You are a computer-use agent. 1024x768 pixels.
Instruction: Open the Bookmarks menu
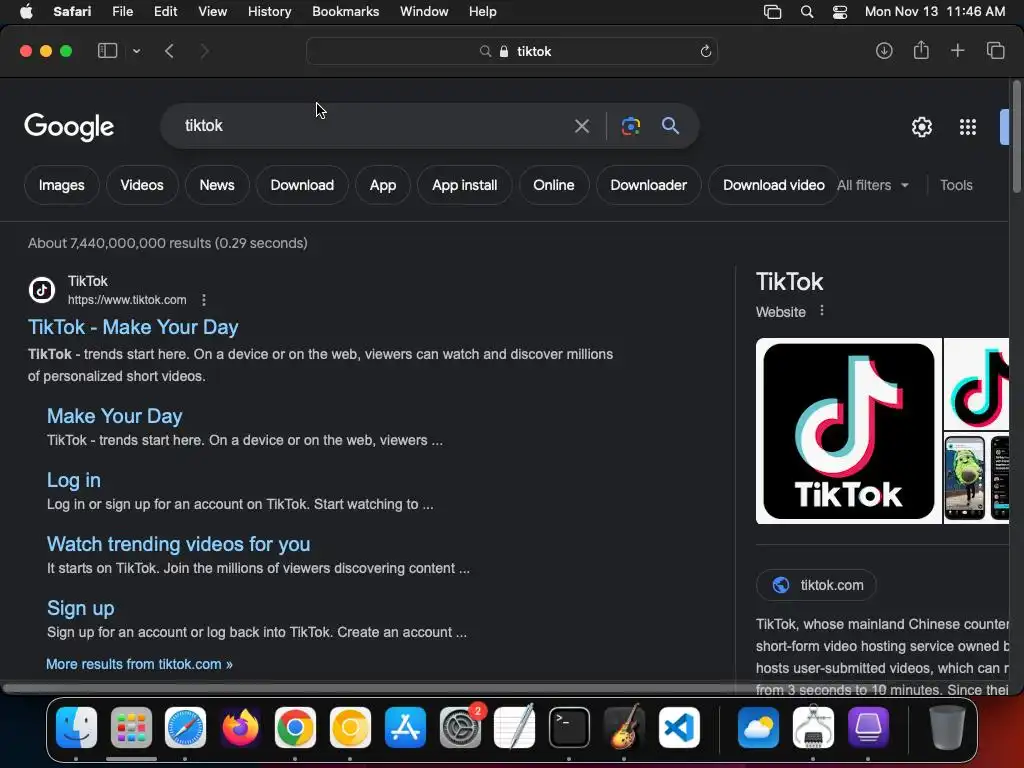[345, 12]
